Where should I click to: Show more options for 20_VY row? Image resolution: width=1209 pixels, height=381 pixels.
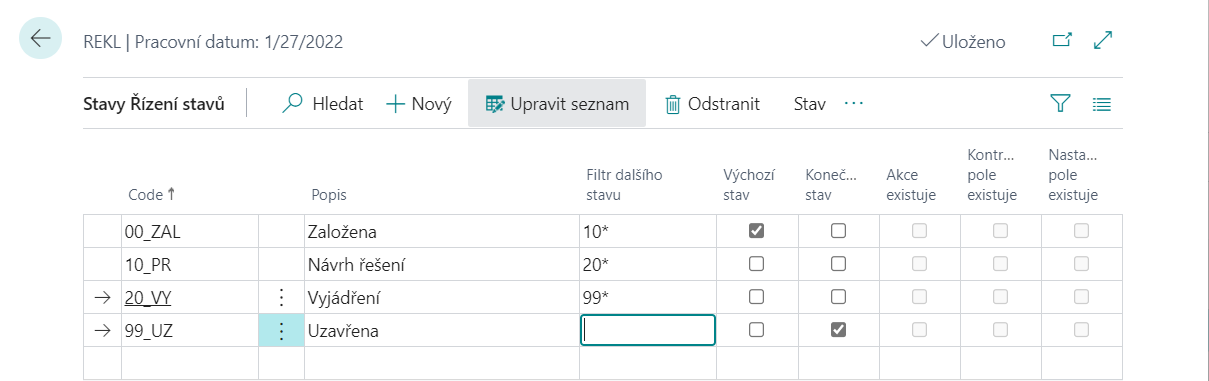[x=281, y=297]
